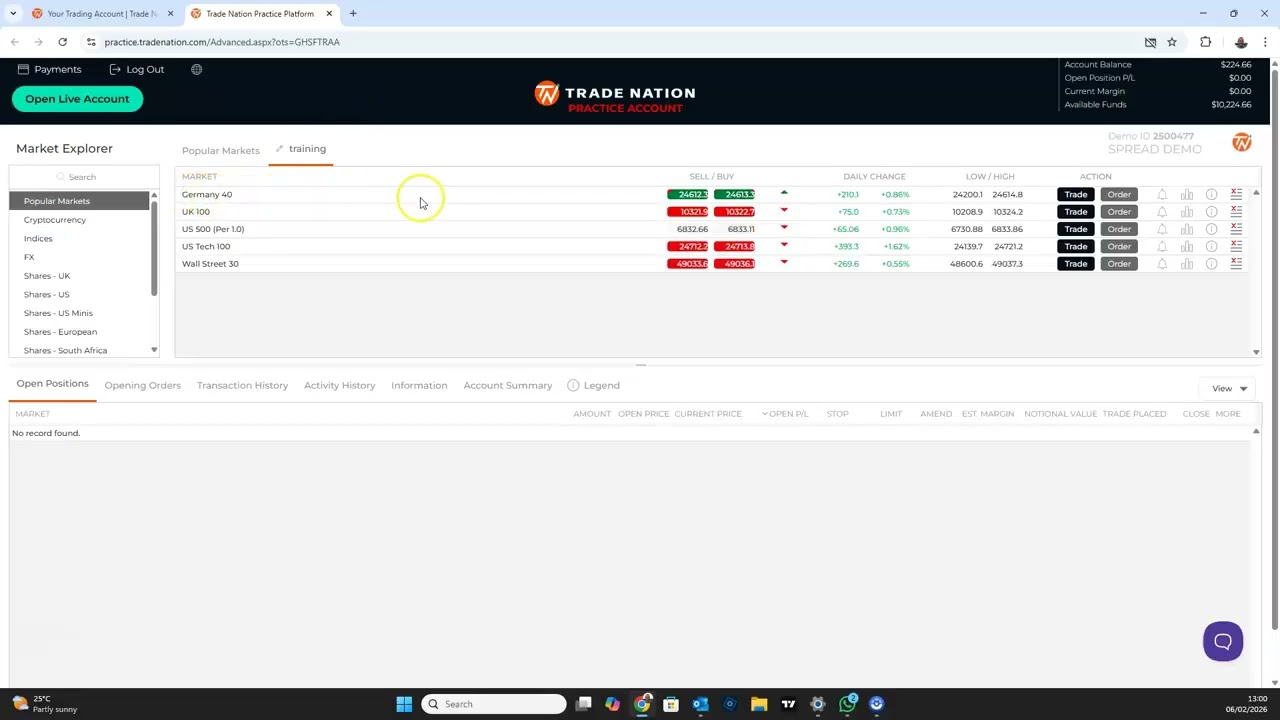Remove Wall Street 30 from list icon

(x=1236, y=264)
